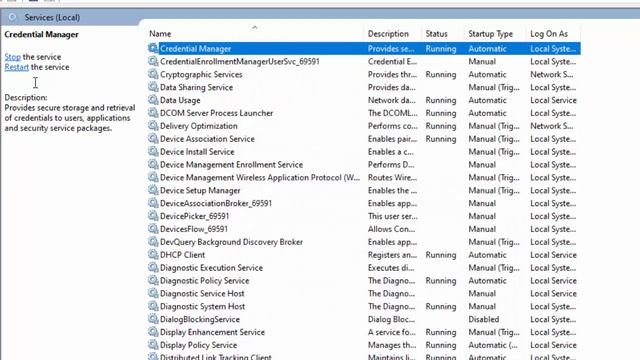Click the sort arrow above the Name column
This screenshot has height=360, width=640.
click(255, 27)
